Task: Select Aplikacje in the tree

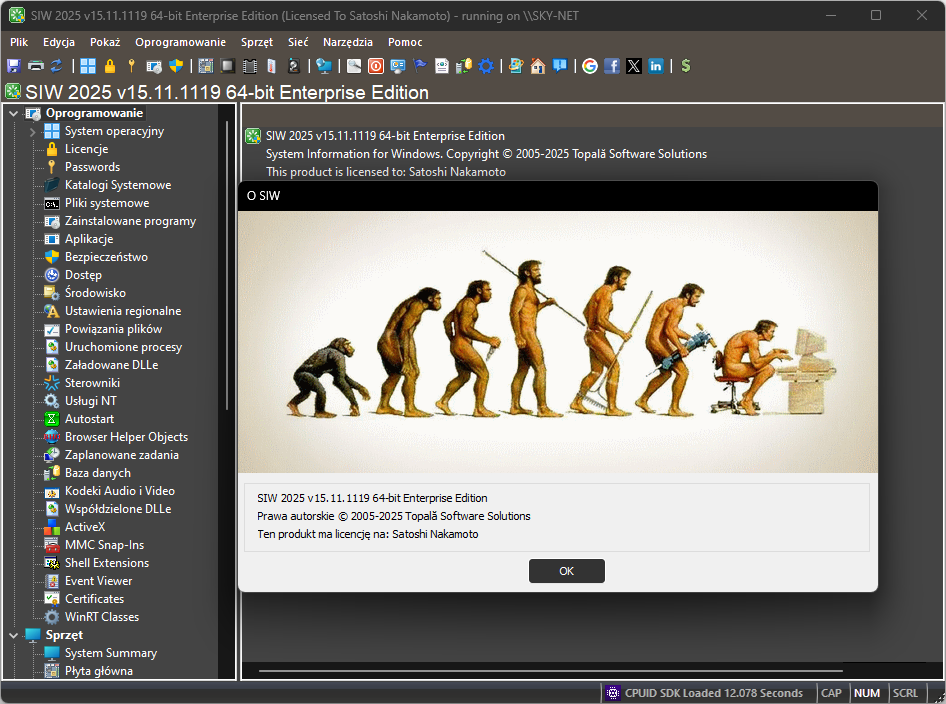Action: [89, 239]
